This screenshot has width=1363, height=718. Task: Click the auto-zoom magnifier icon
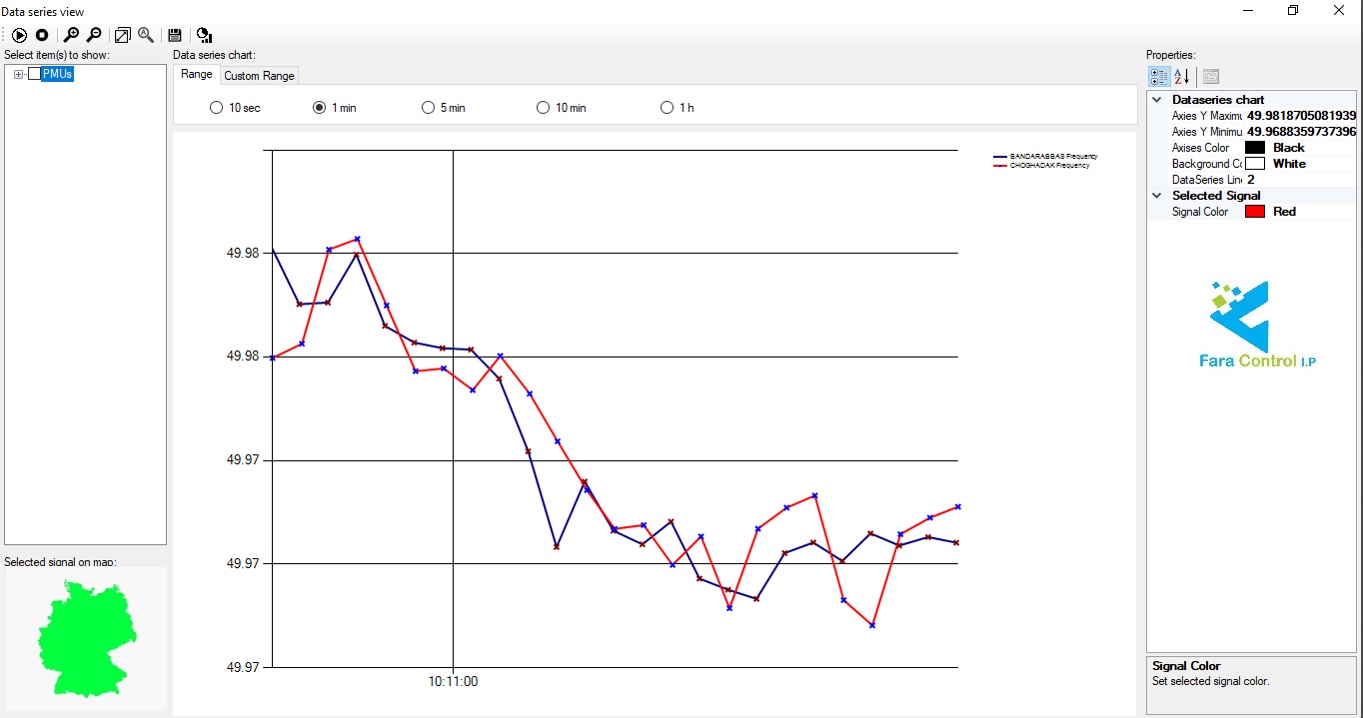146,35
